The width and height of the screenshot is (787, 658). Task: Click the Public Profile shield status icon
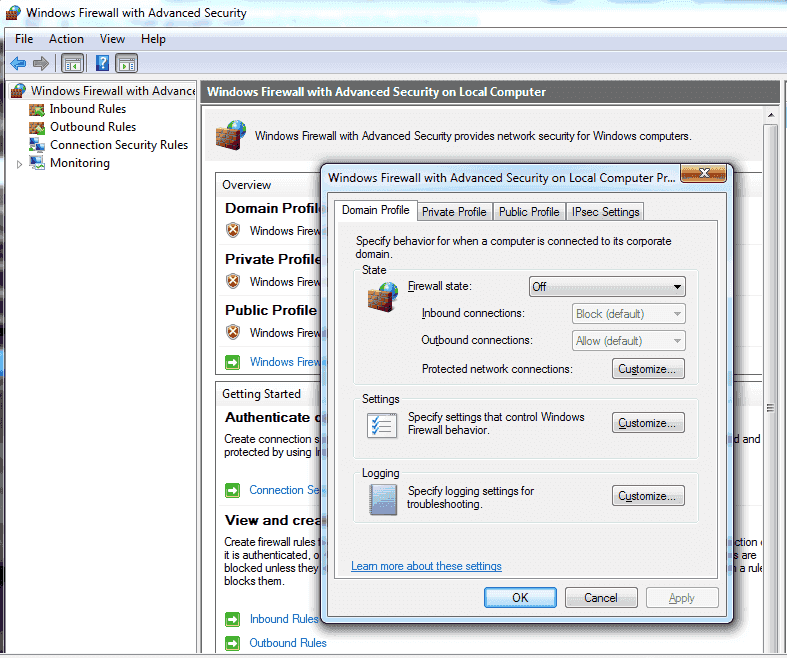click(x=233, y=332)
